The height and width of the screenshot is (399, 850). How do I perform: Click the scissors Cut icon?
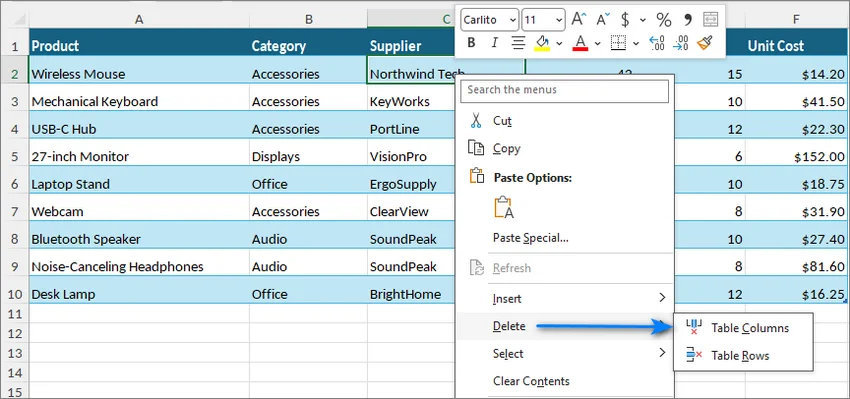(x=476, y=120)
